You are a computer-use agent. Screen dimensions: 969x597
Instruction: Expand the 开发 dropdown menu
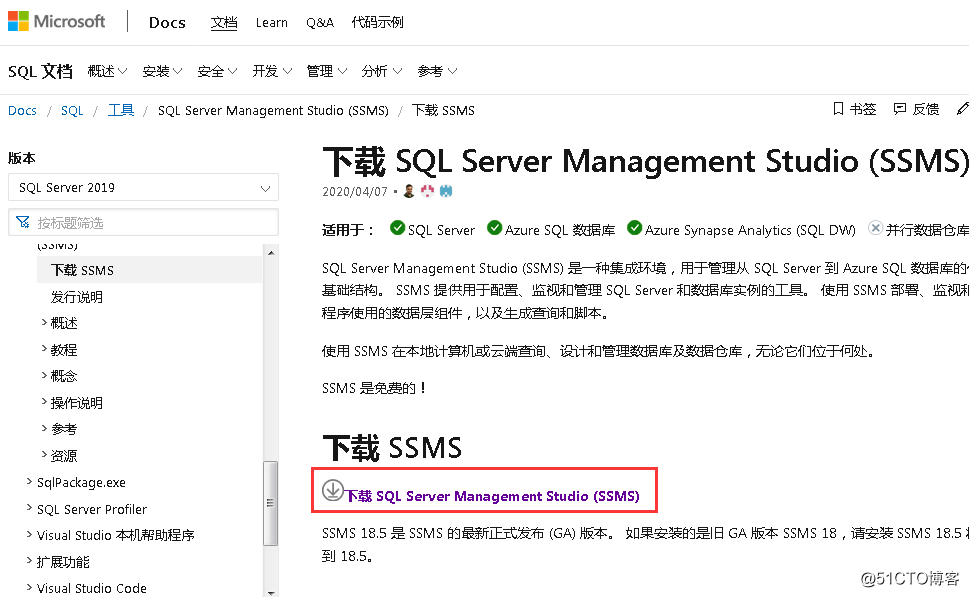coord(272,71)
